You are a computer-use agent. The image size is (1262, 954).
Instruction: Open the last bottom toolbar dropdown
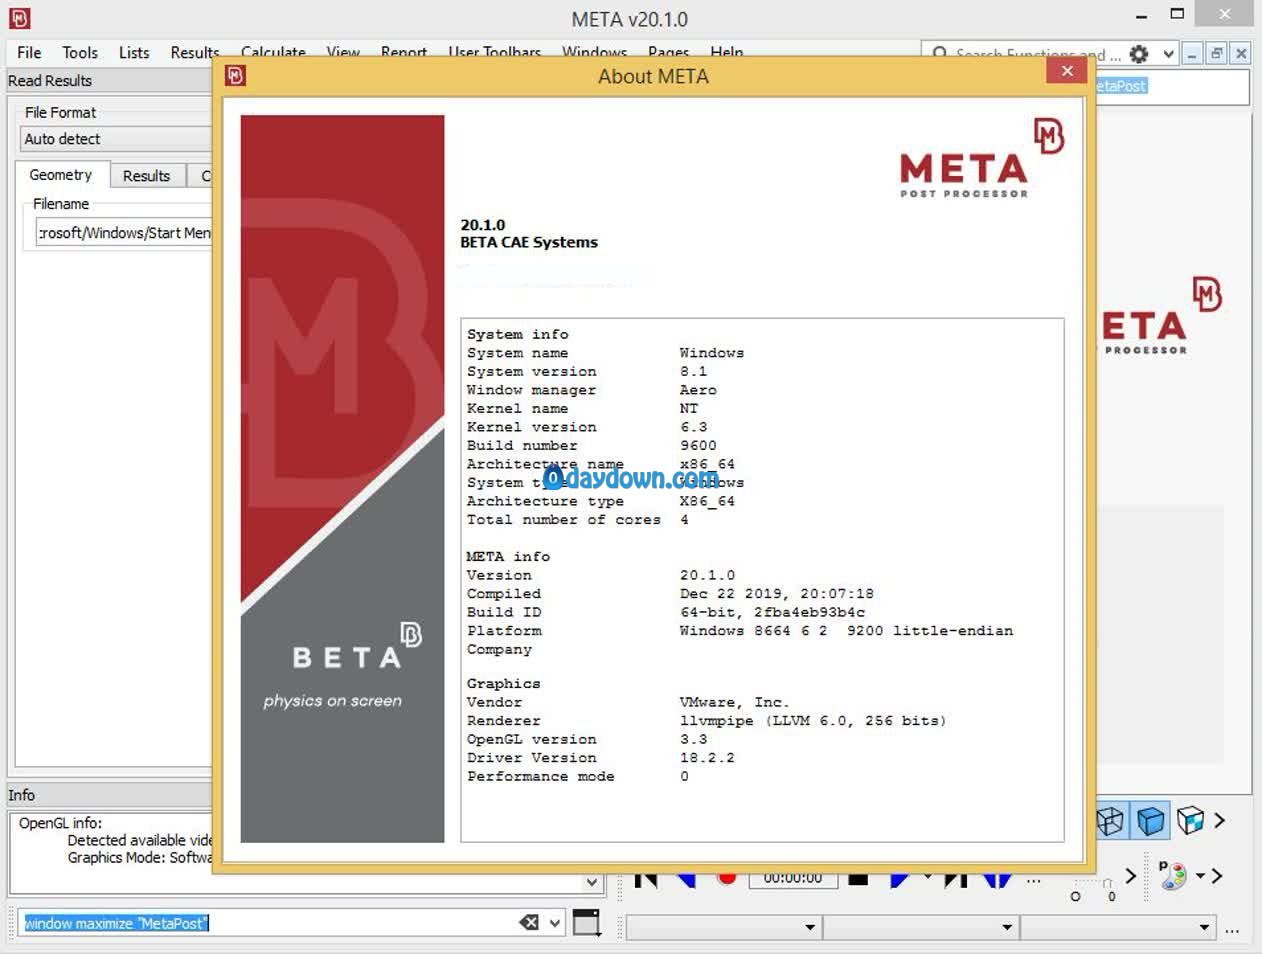[1118, 927]
